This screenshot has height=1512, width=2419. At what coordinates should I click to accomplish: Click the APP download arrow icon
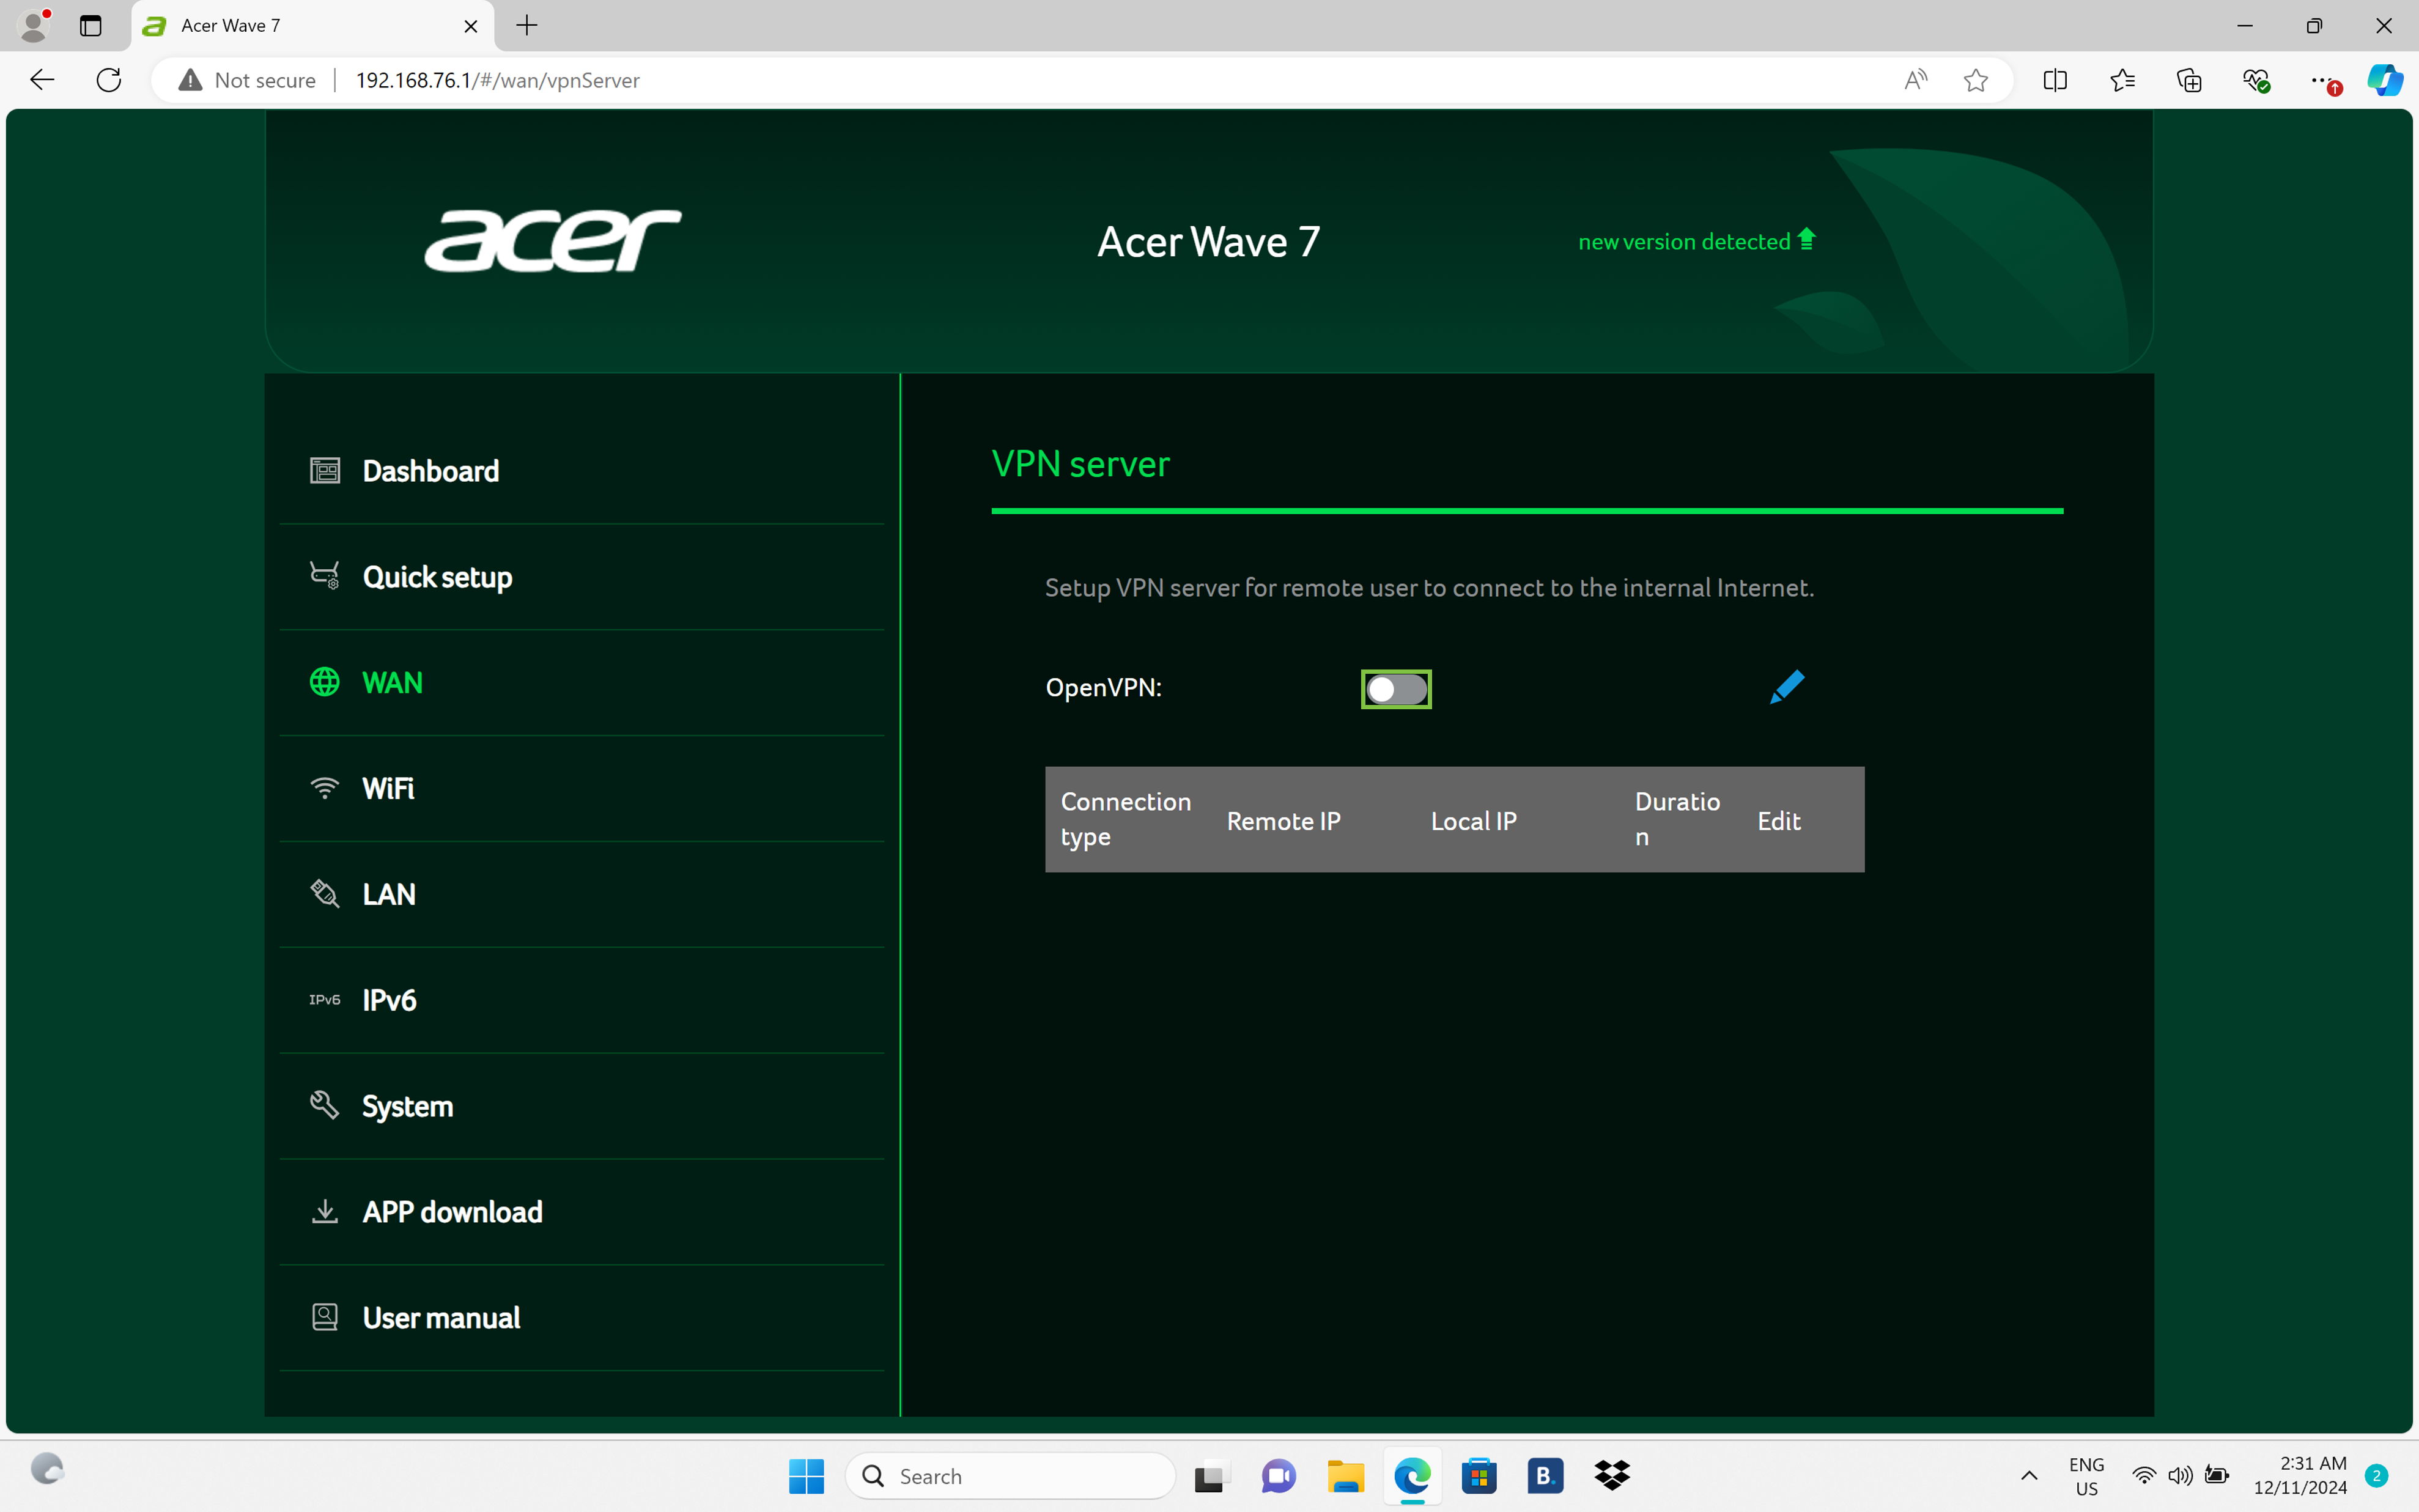coord(324,1211)
